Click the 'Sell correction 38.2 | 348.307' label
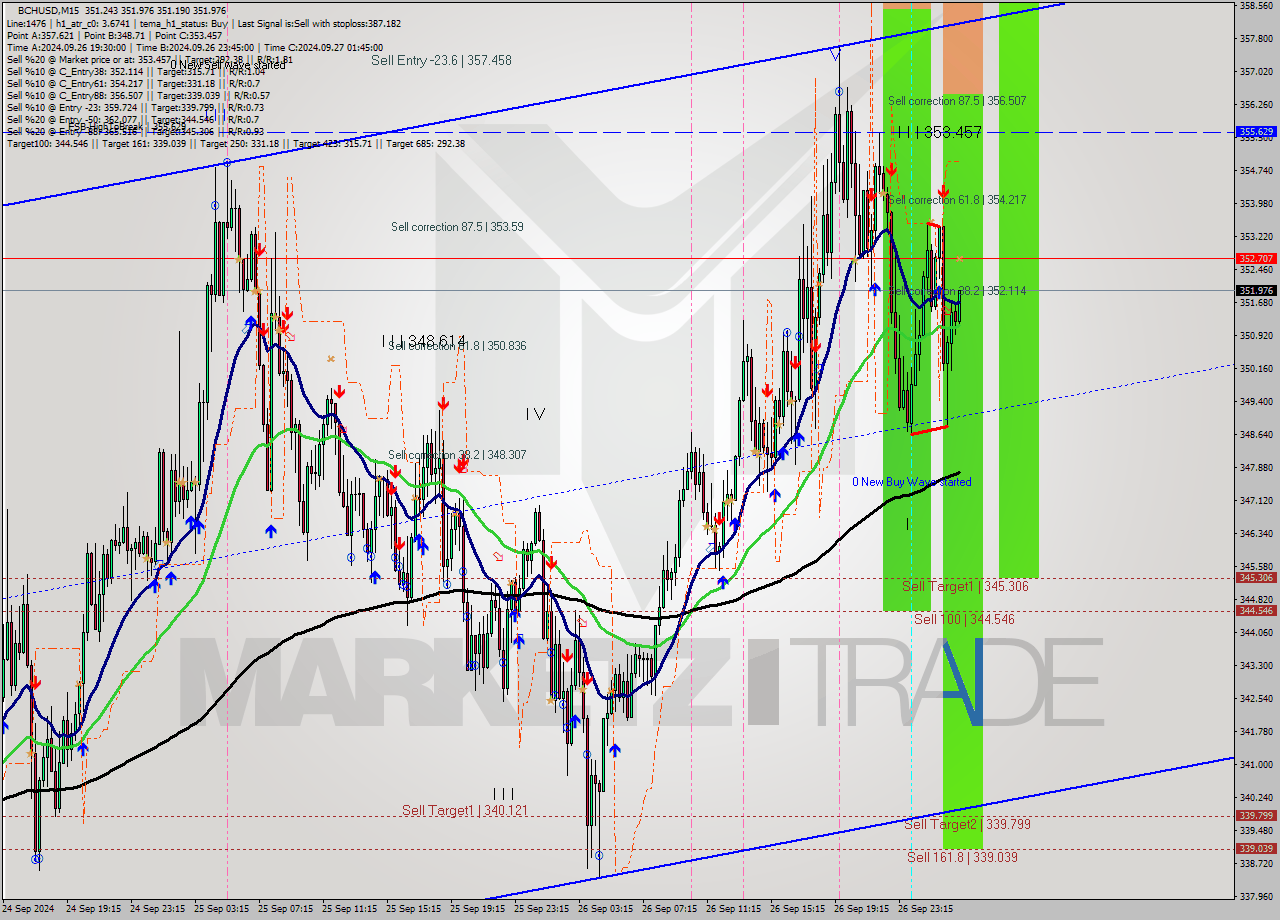 click(457, 455)
